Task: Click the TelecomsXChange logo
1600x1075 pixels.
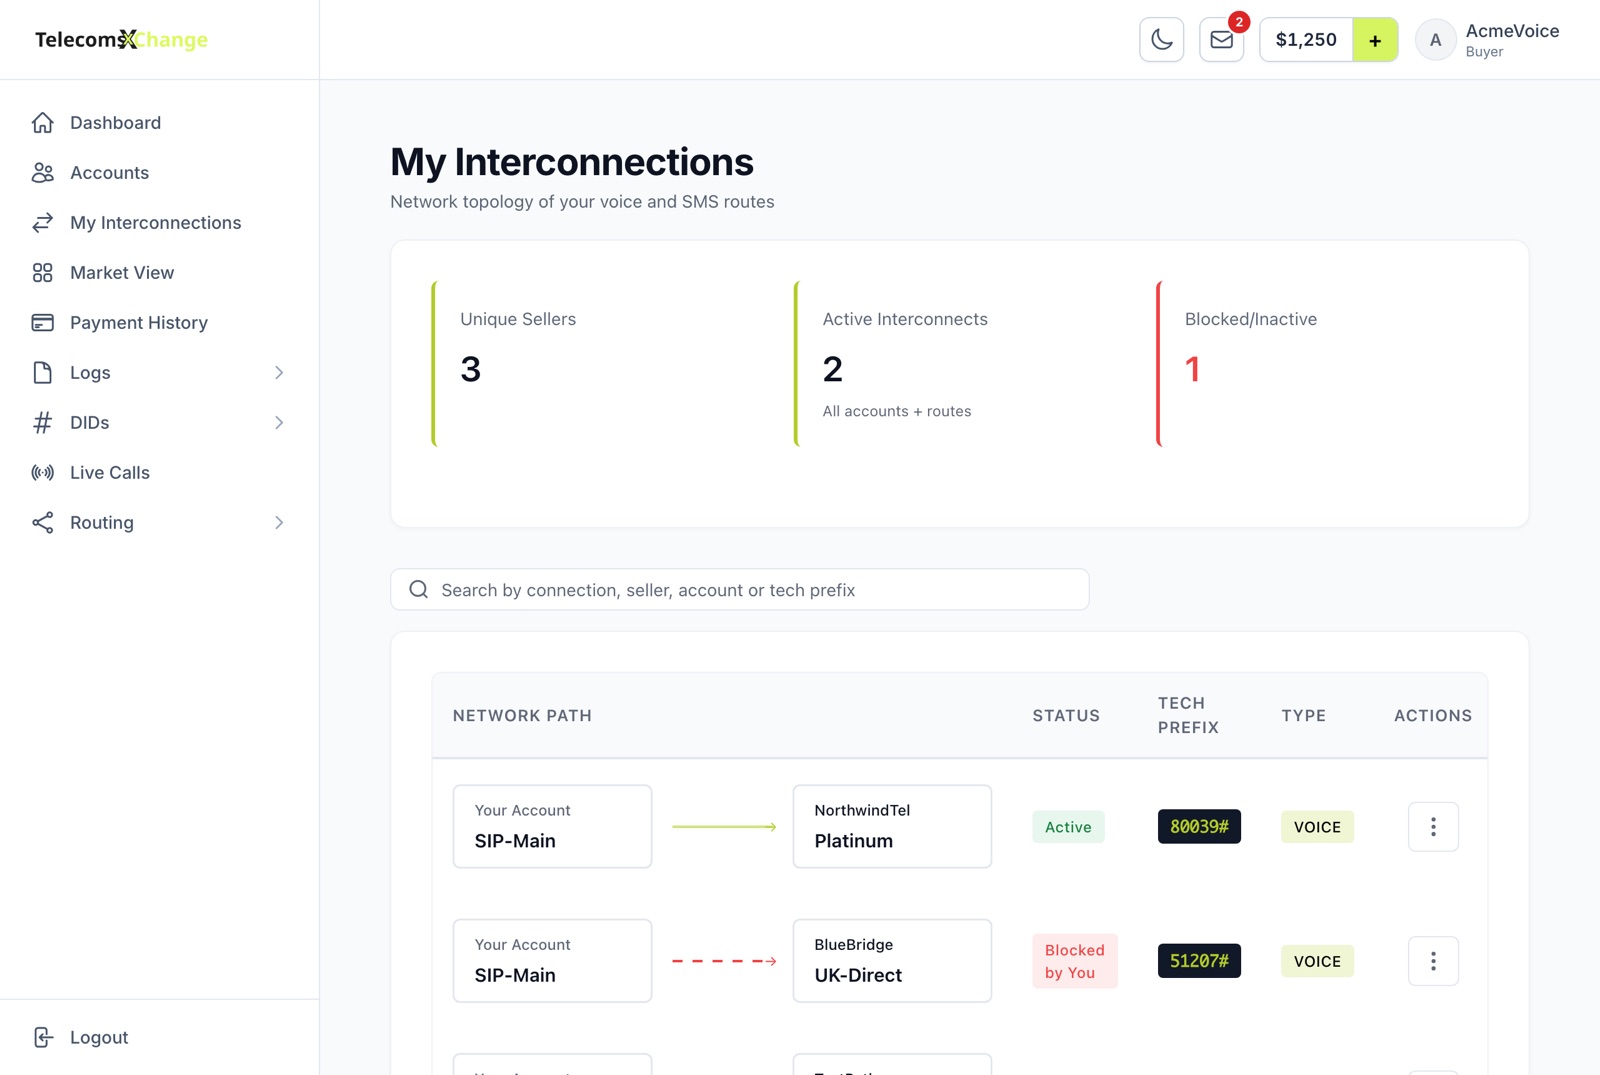Action: (121, 39)
